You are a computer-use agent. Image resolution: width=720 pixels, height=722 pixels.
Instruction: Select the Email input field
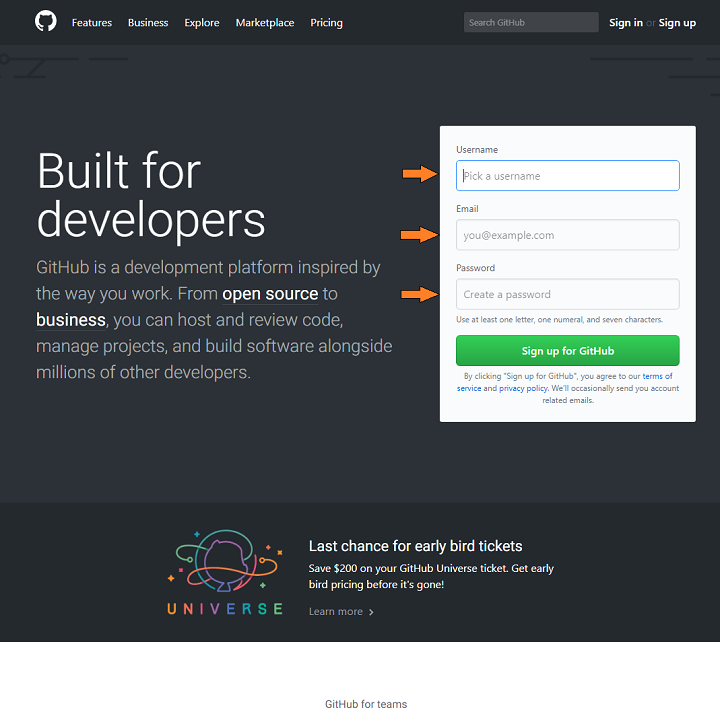coord(568,235)
